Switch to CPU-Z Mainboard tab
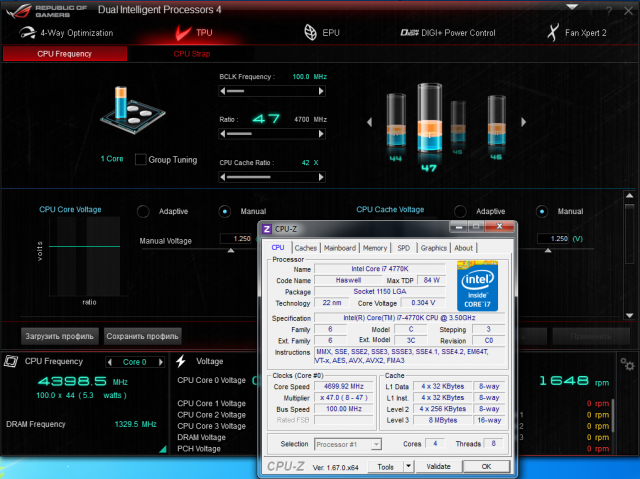This screenshot has height=479, width=640. [340, 248]
